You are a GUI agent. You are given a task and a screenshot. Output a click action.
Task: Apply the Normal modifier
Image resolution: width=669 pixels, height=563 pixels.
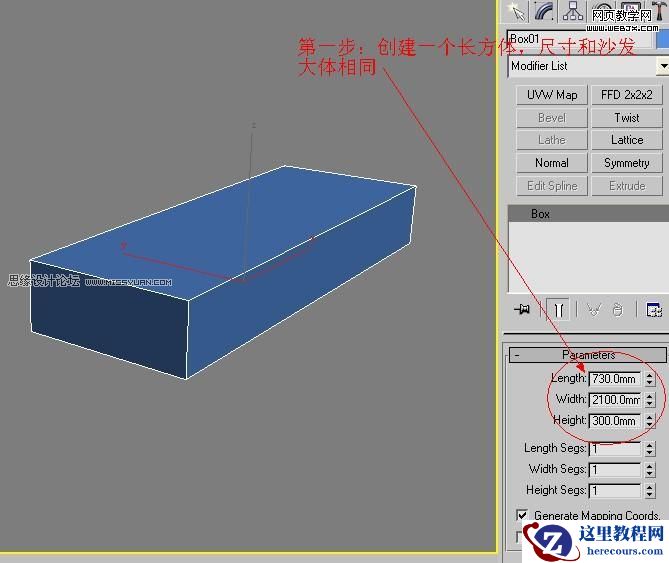(x=552, y=163)
